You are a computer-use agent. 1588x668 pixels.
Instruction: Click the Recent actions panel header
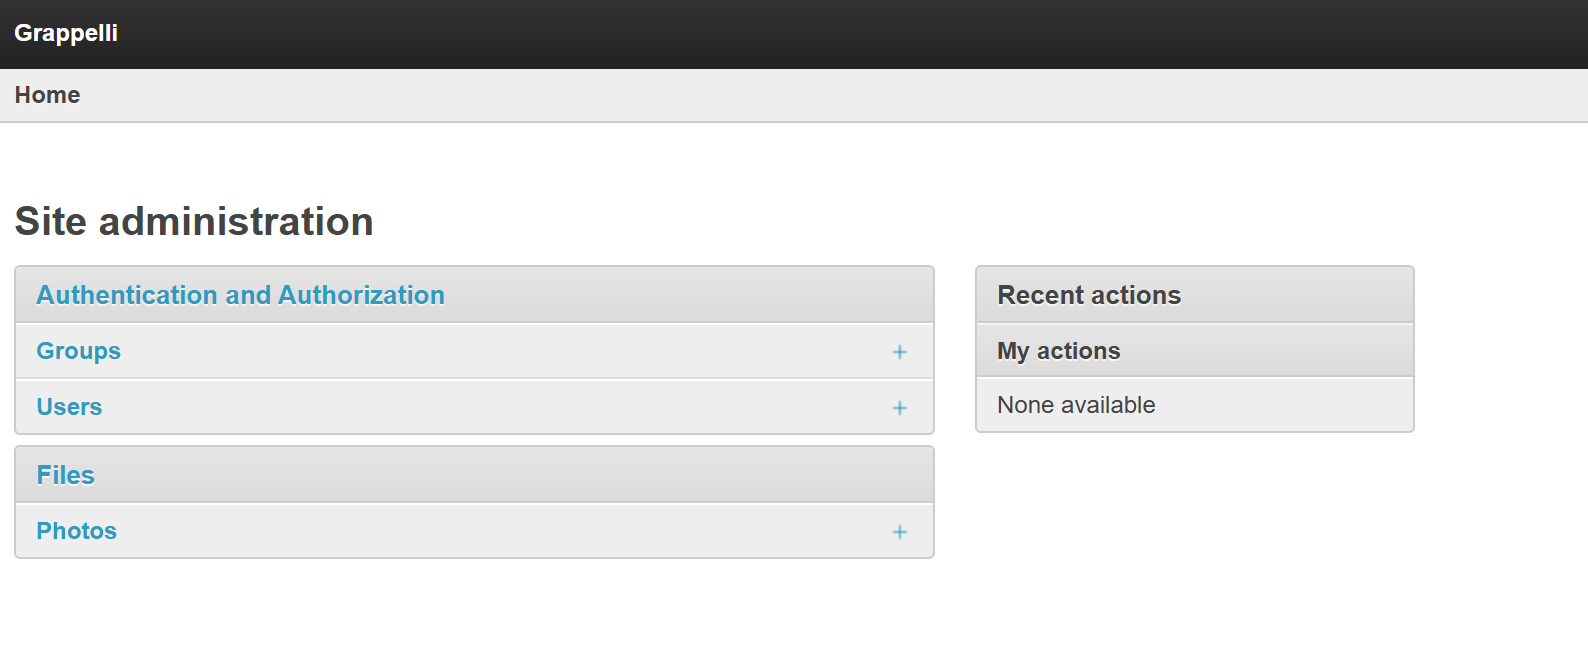tap(1089, 295)
